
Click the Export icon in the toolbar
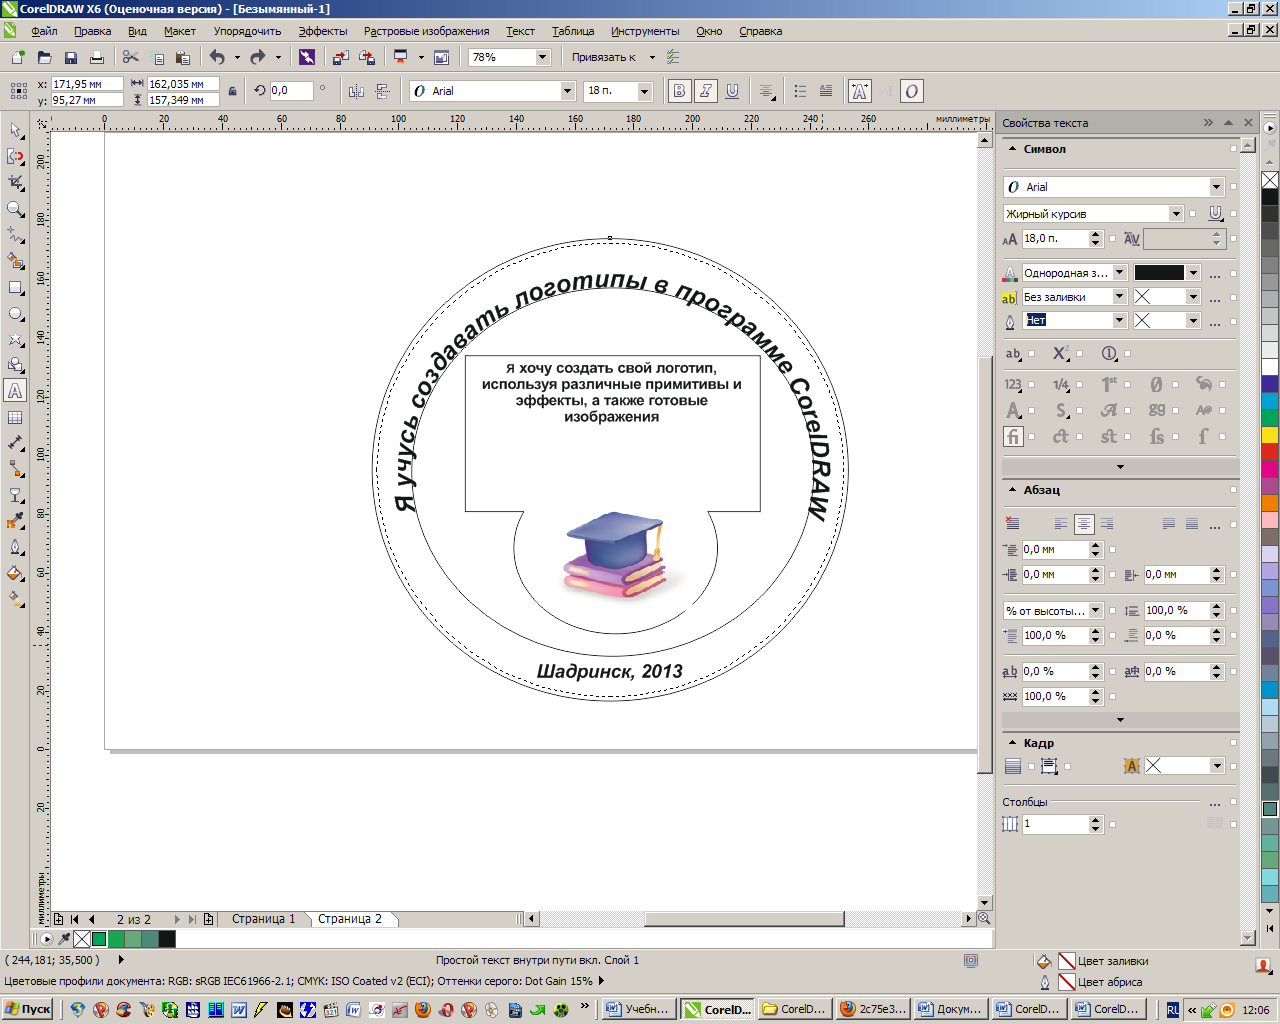pos(367,57)
